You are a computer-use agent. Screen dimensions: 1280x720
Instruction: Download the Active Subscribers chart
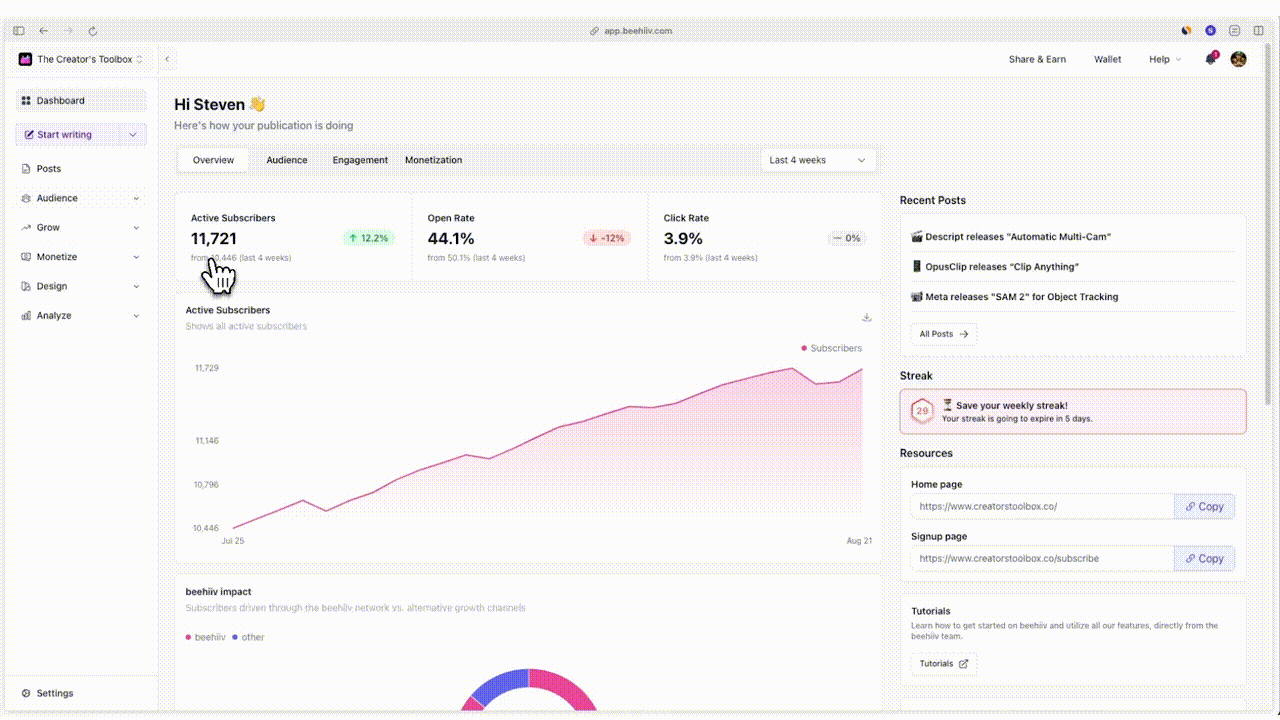pos(866,317)
